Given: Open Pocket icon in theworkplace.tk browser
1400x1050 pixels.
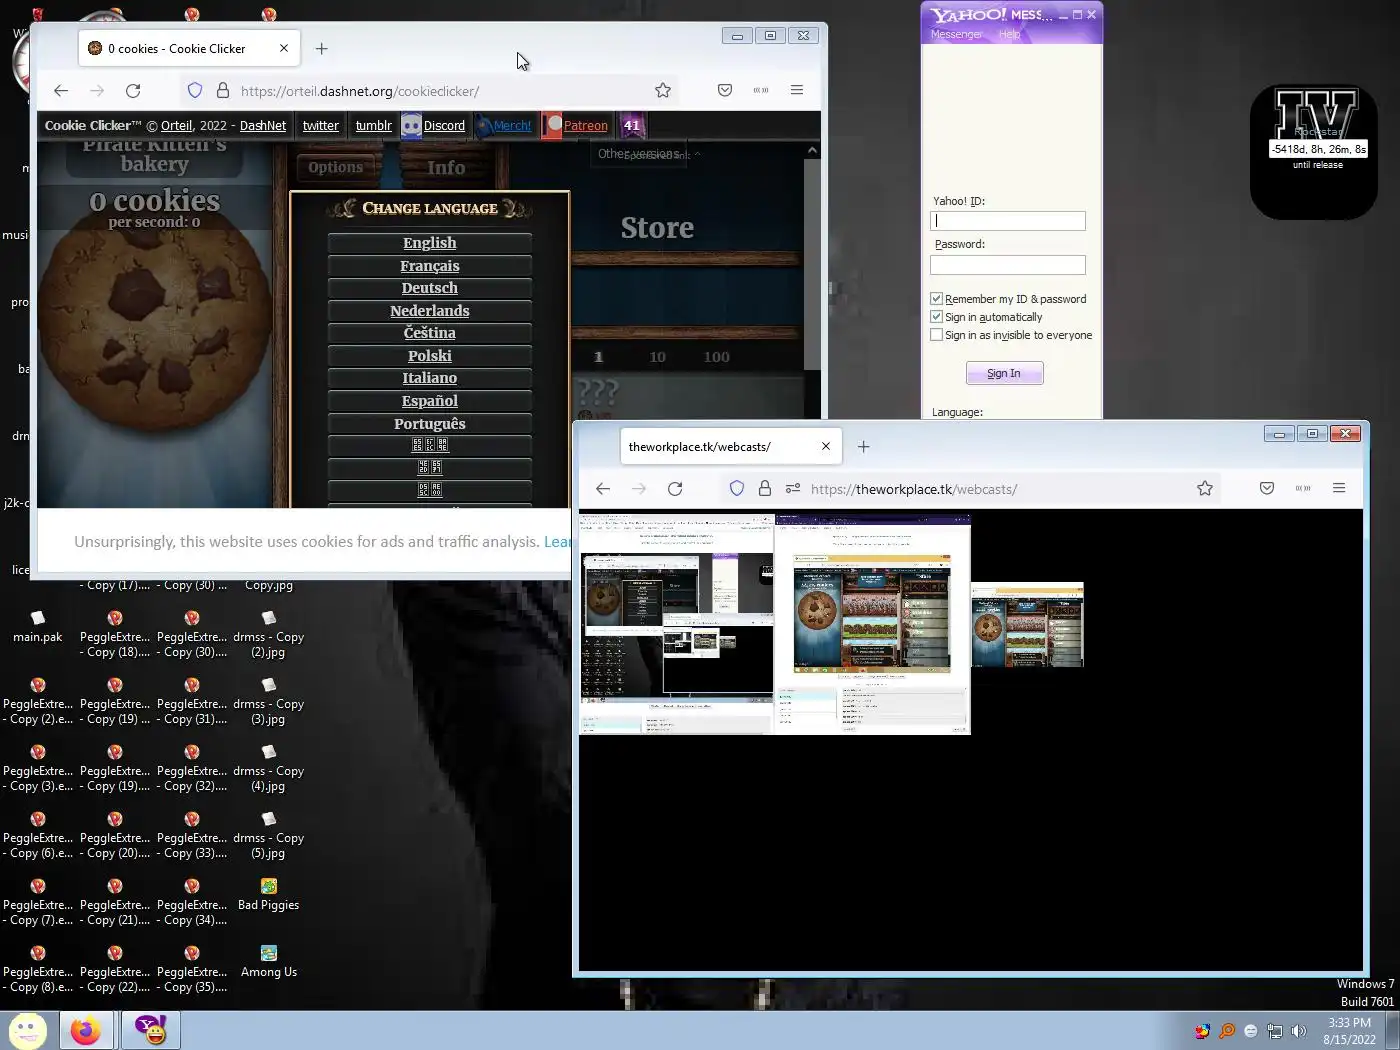Looking at the screenshot, I should [x=1267, y=488].
